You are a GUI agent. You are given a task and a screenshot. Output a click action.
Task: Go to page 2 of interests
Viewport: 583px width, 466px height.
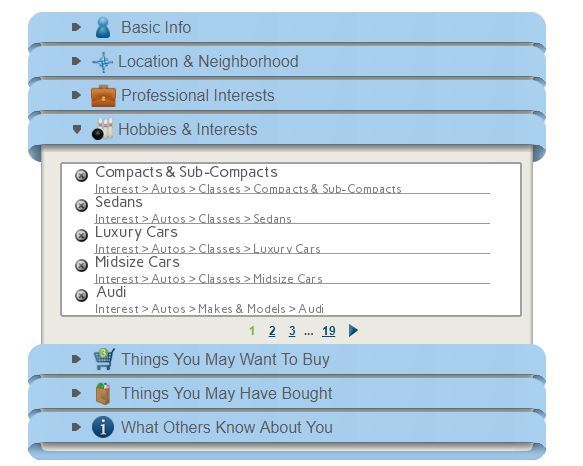pos(272,331)
